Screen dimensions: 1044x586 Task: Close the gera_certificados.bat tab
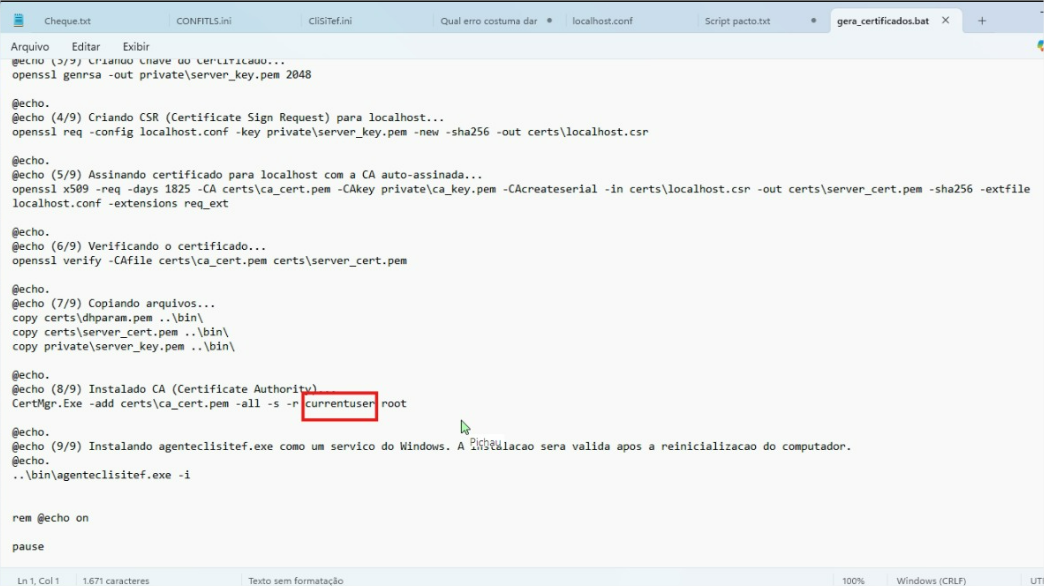coord(945,21)
